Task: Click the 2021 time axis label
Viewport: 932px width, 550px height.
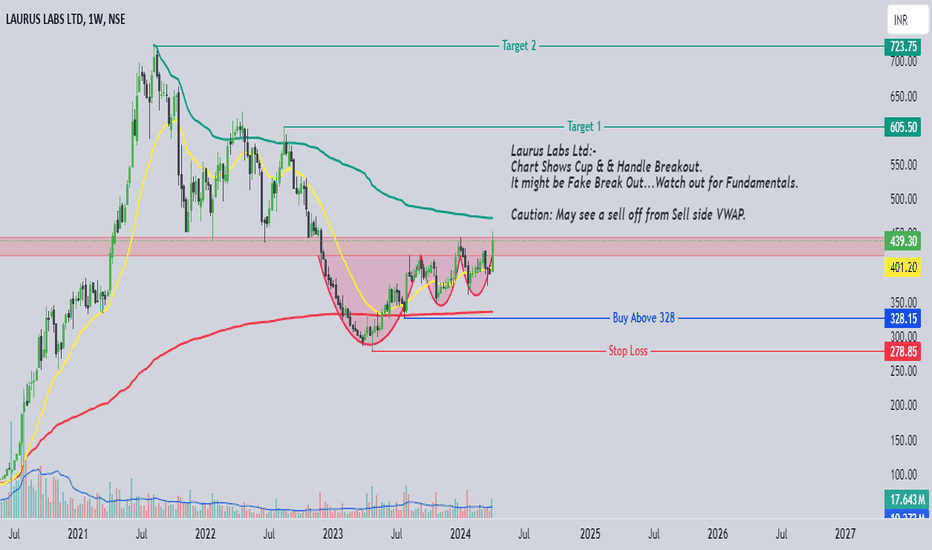Action: [x=78, y=534]
